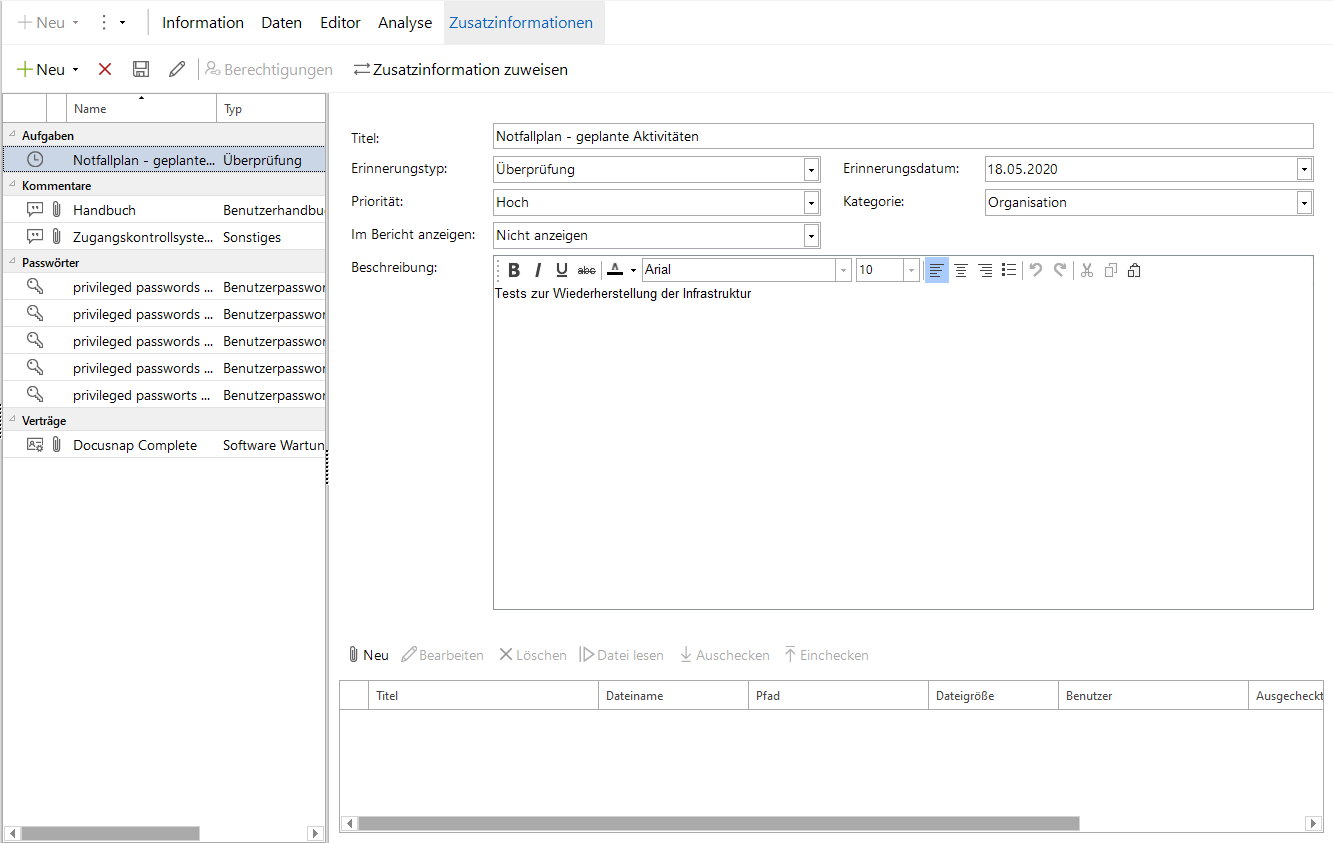The height and width of the screenshot is (843, 1333).
Task: Align description text left
Action: click(936, 270)
